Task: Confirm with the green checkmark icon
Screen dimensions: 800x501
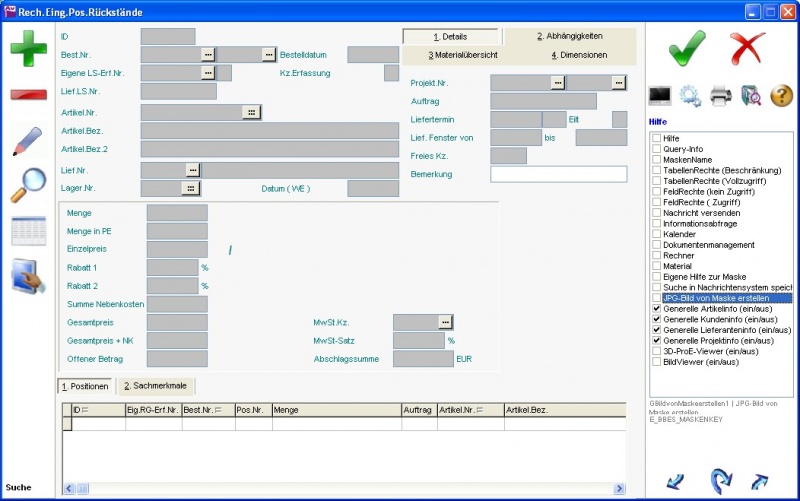Action: pos(686,48)
